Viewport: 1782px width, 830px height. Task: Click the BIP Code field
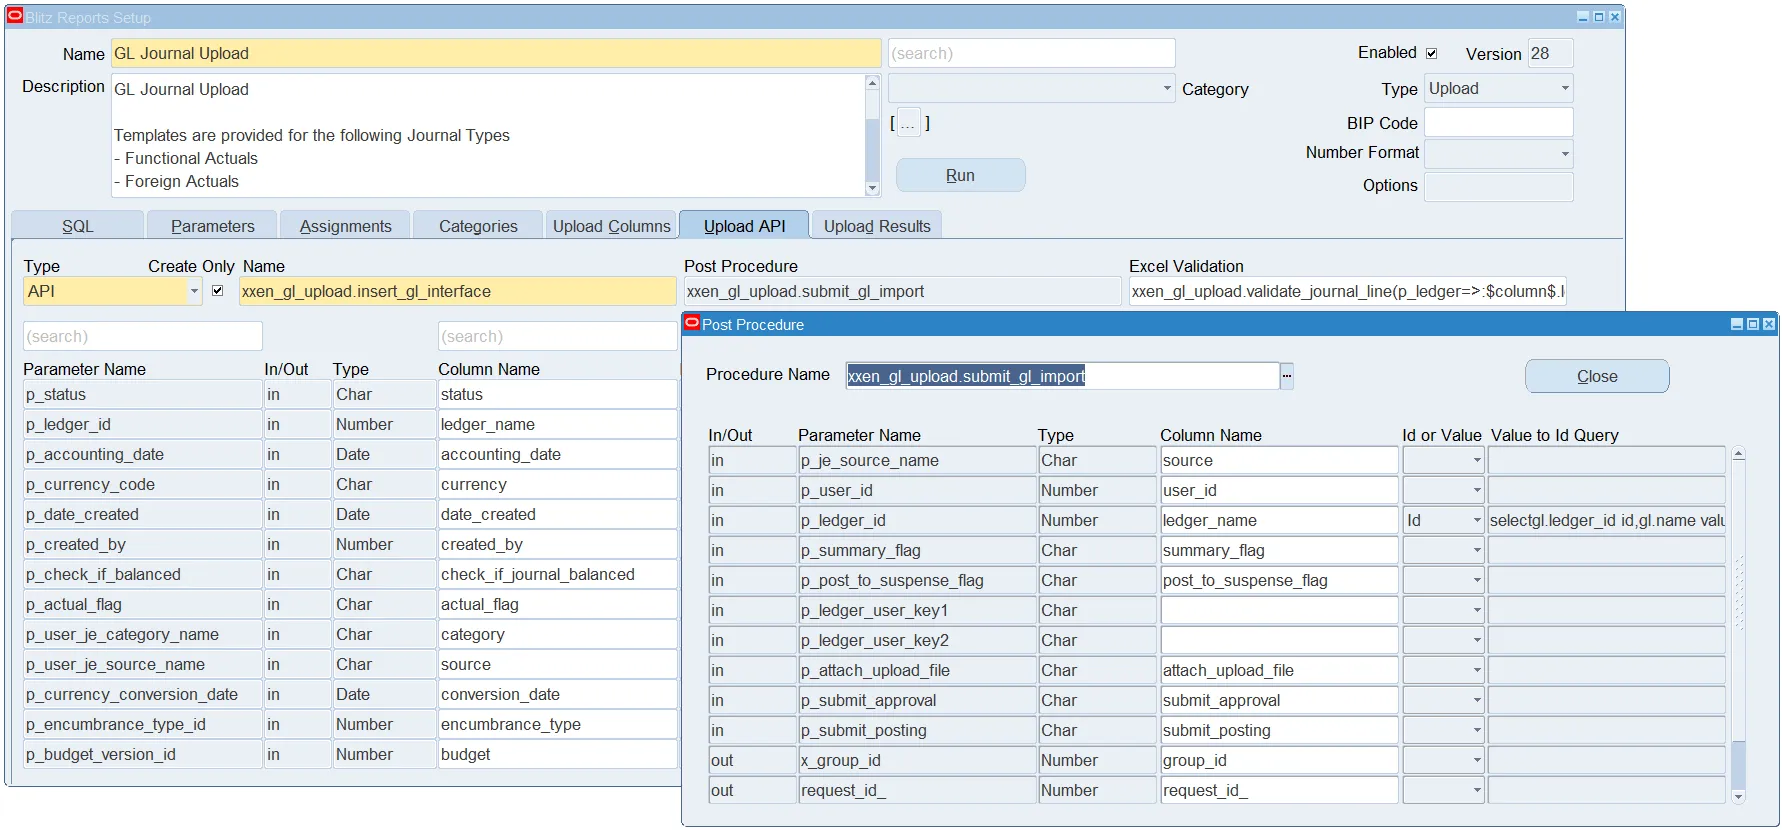(x=1498, y=123)
